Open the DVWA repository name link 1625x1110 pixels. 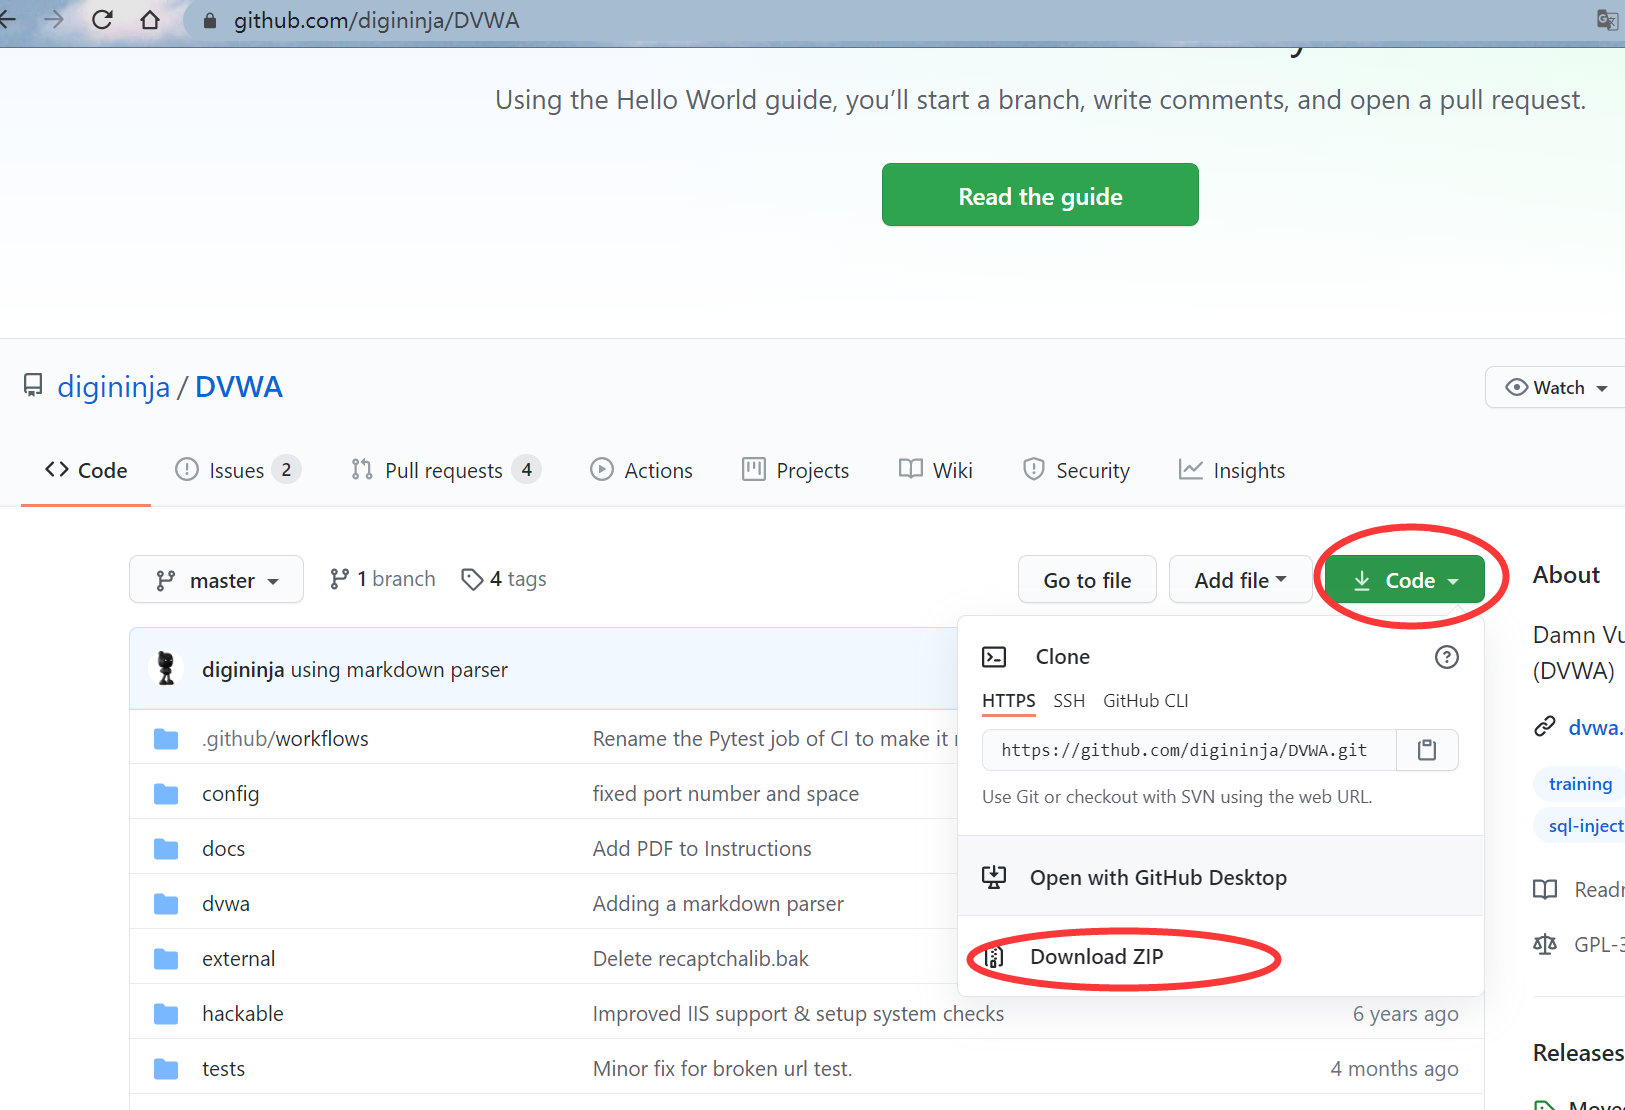tap(239, 387)
